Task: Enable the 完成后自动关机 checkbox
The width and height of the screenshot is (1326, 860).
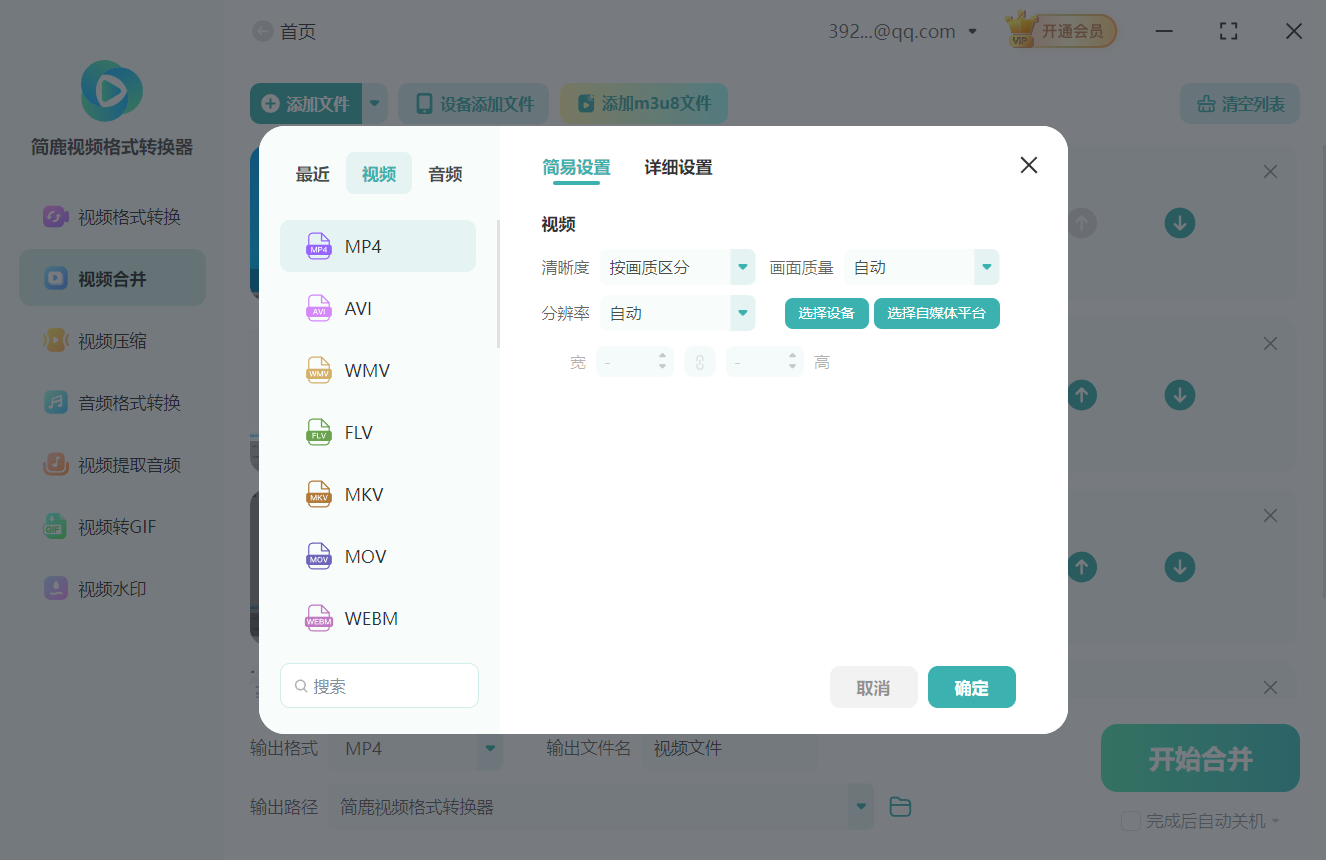Action: 1131,819
